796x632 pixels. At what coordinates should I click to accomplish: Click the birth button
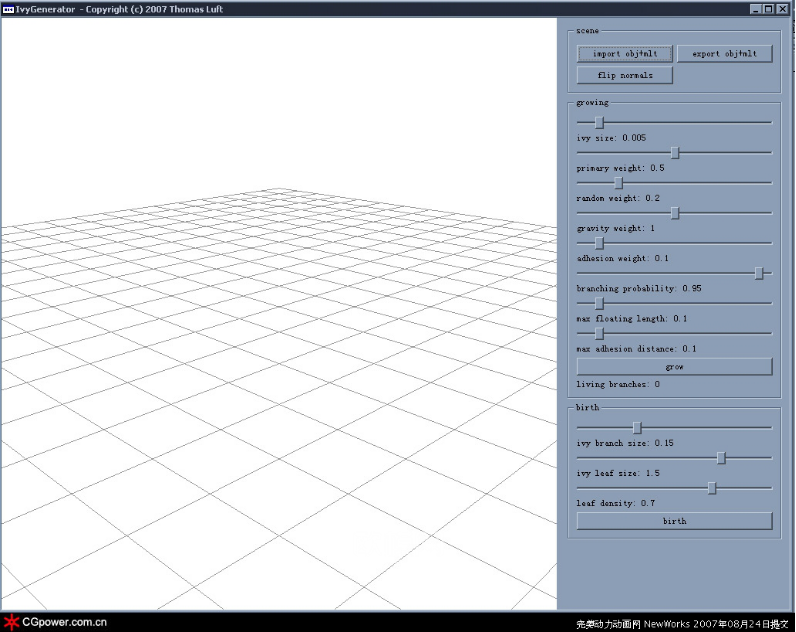[x=674, y=521]
